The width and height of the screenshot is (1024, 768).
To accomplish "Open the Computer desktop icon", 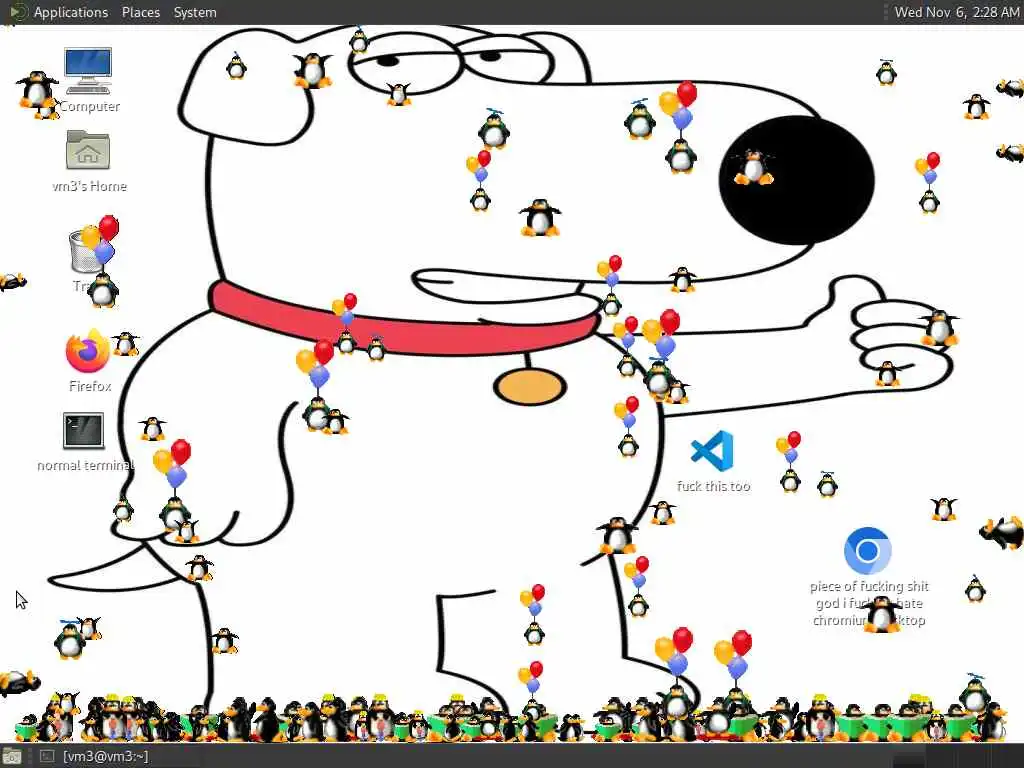I will tap(88, 70).
